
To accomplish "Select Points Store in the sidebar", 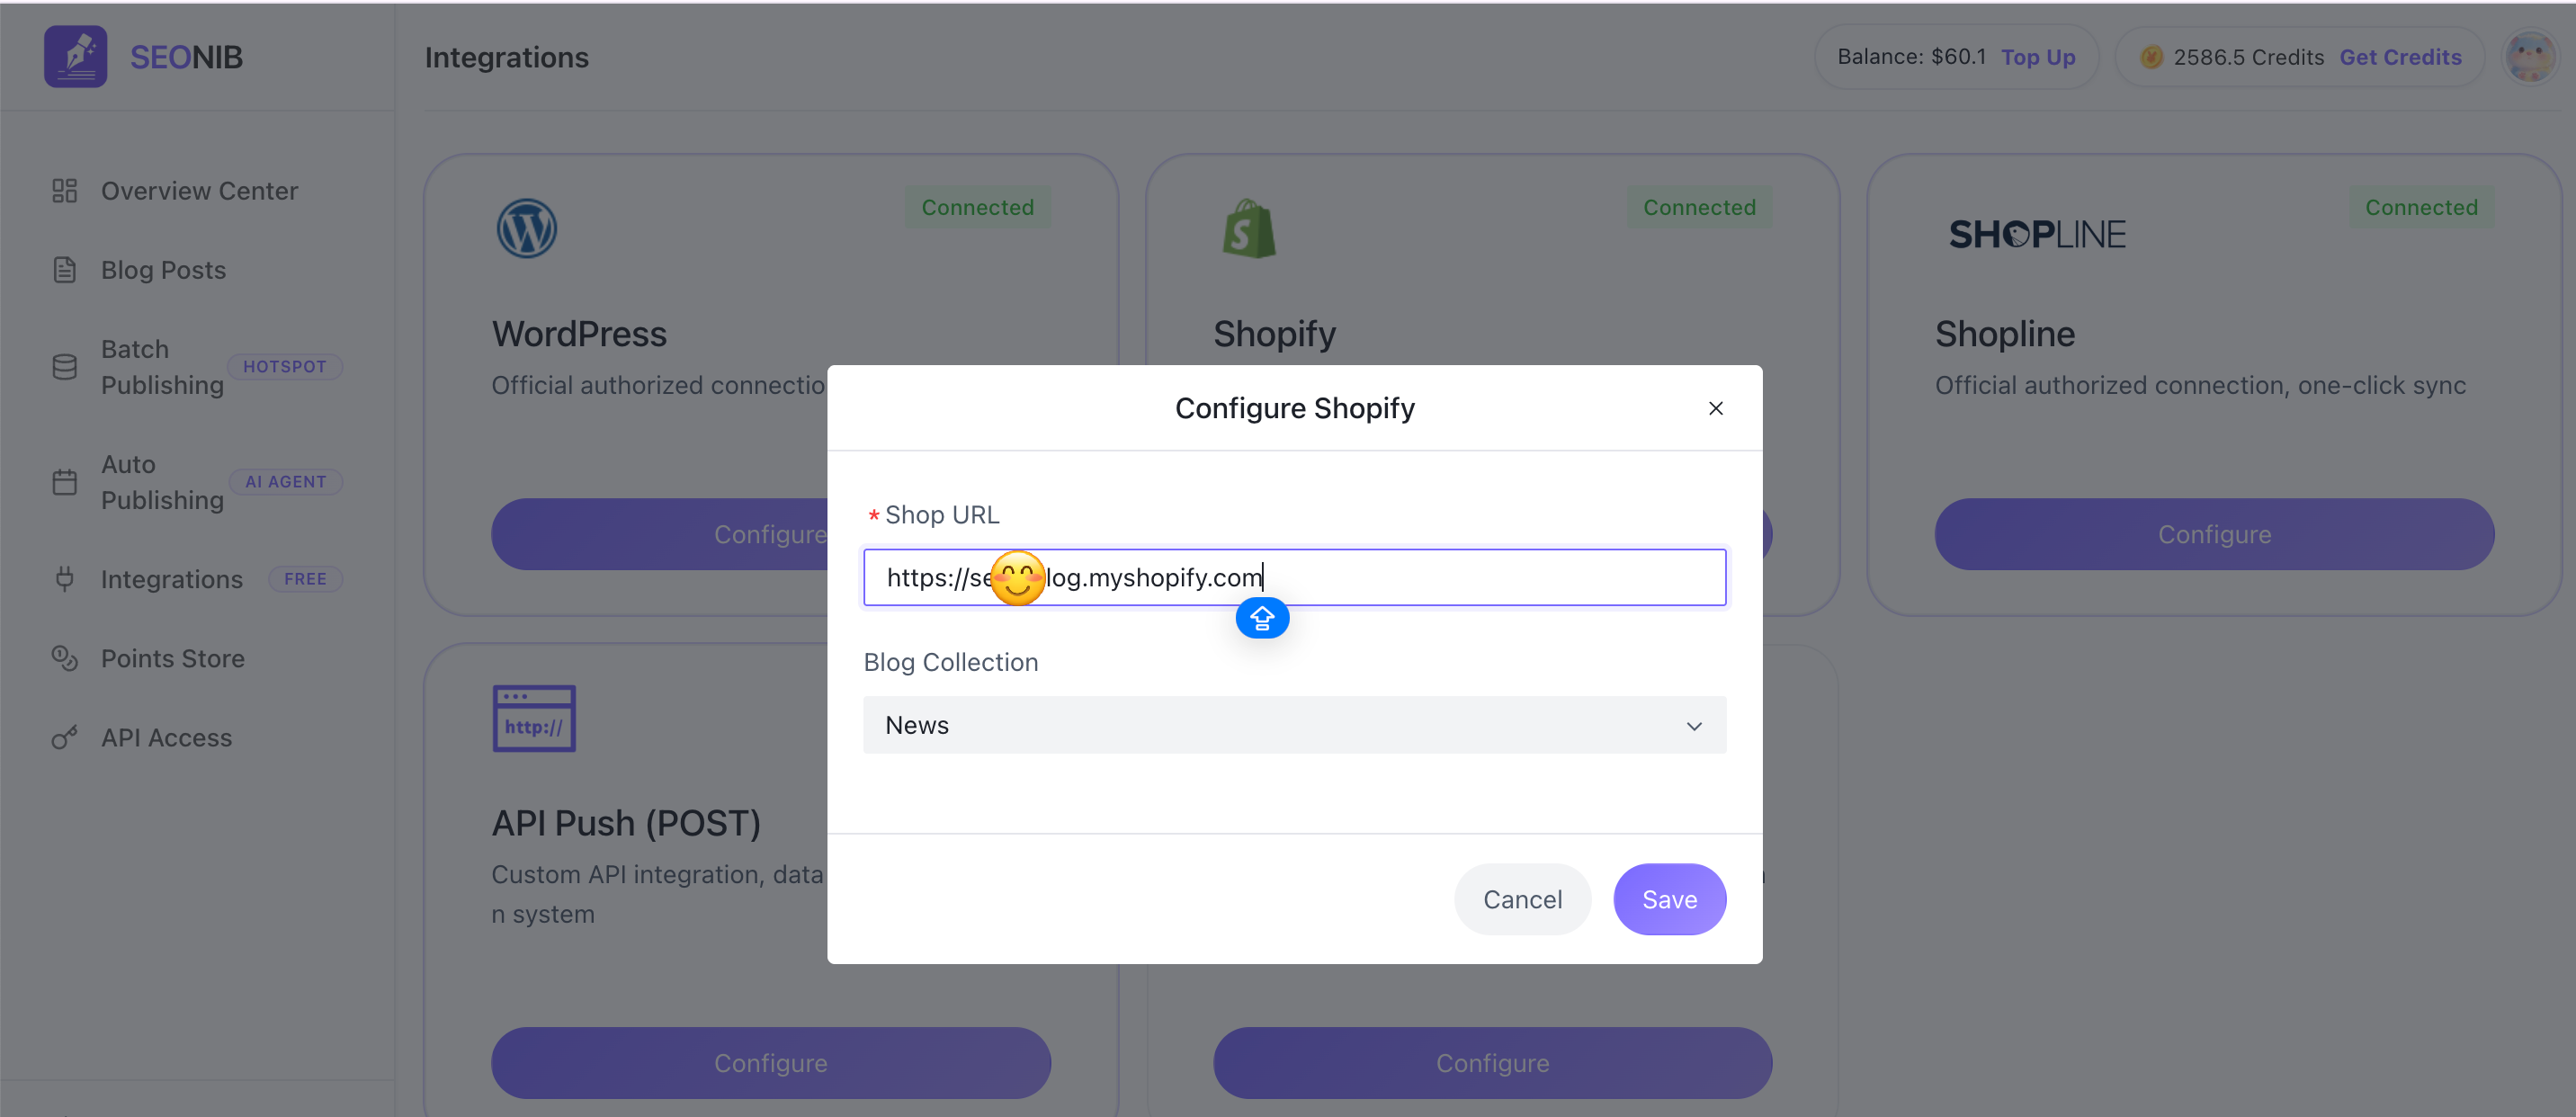I will click(x=172, y=658).
